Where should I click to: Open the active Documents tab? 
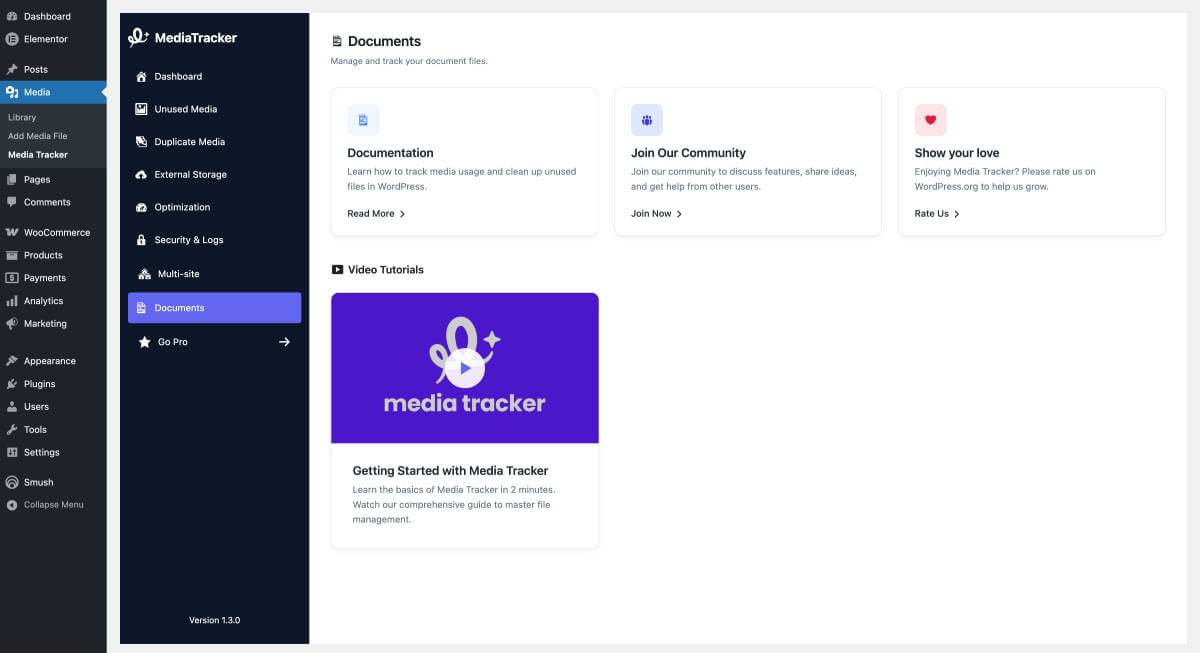click(214, 308)
